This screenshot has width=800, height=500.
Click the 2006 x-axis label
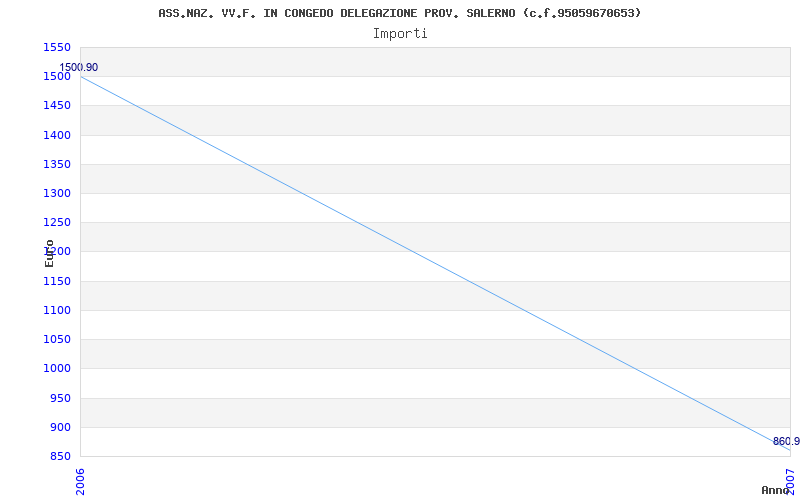coord(81,482)
